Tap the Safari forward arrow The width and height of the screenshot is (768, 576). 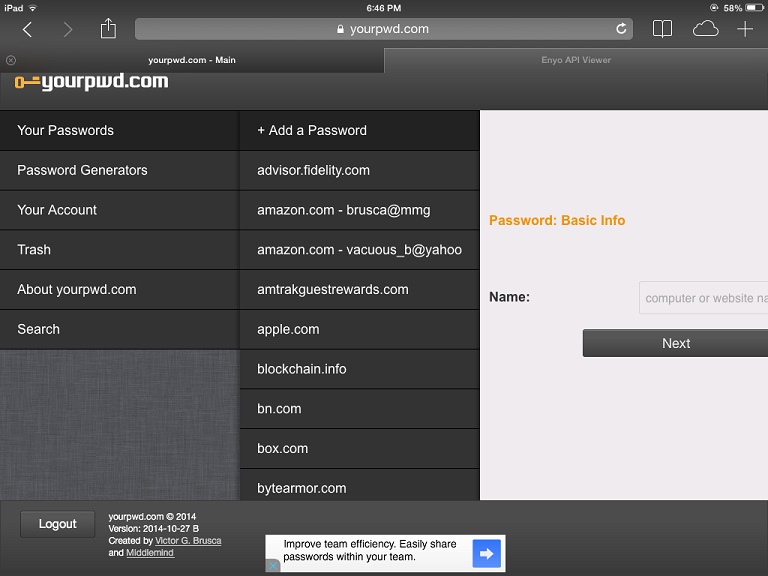68,29
